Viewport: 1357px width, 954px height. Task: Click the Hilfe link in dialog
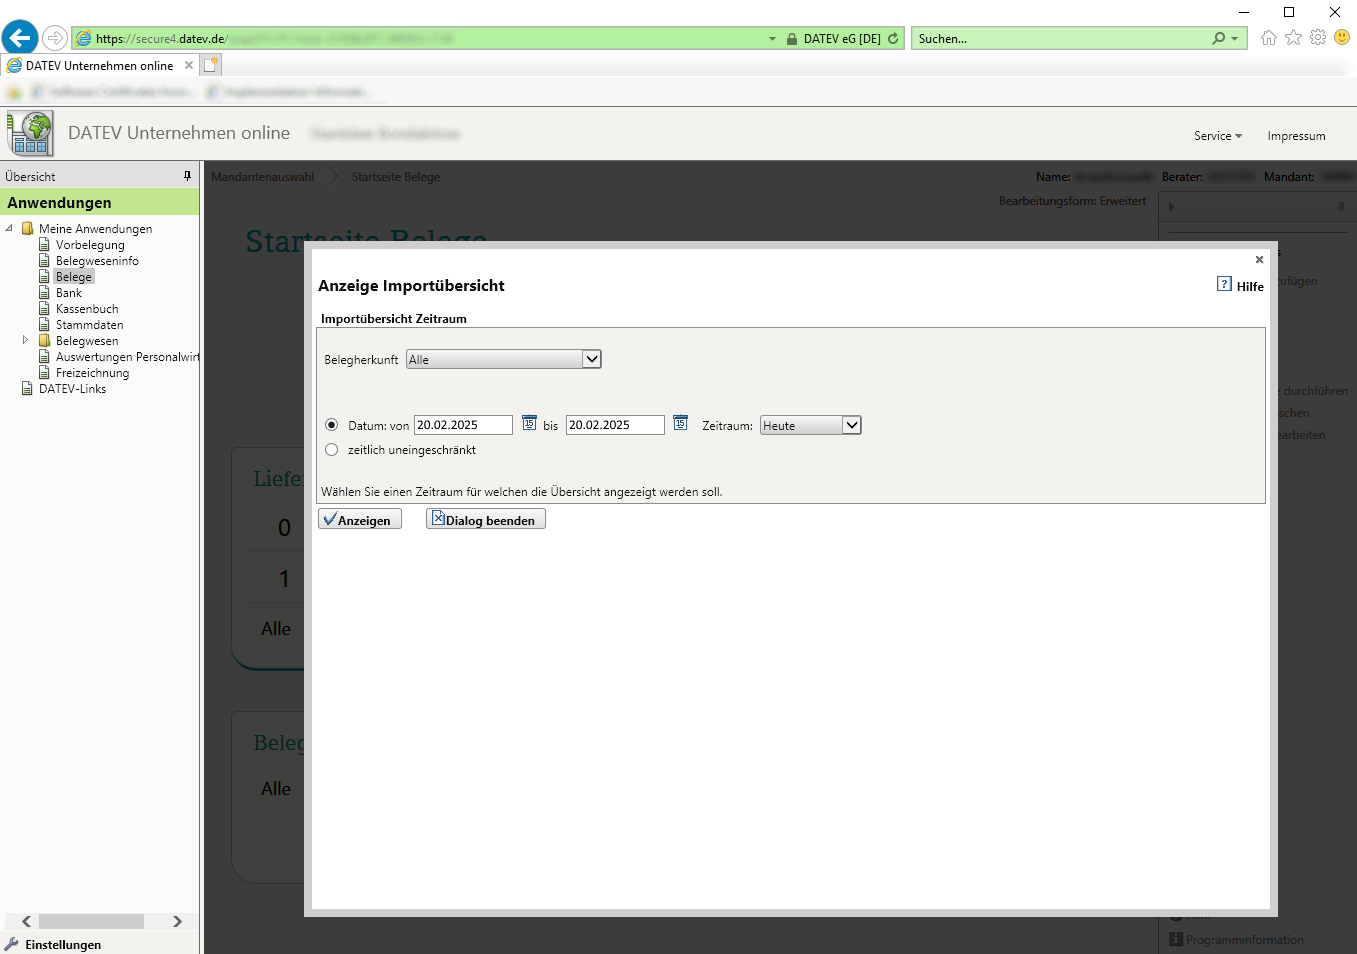[1250, 286]
